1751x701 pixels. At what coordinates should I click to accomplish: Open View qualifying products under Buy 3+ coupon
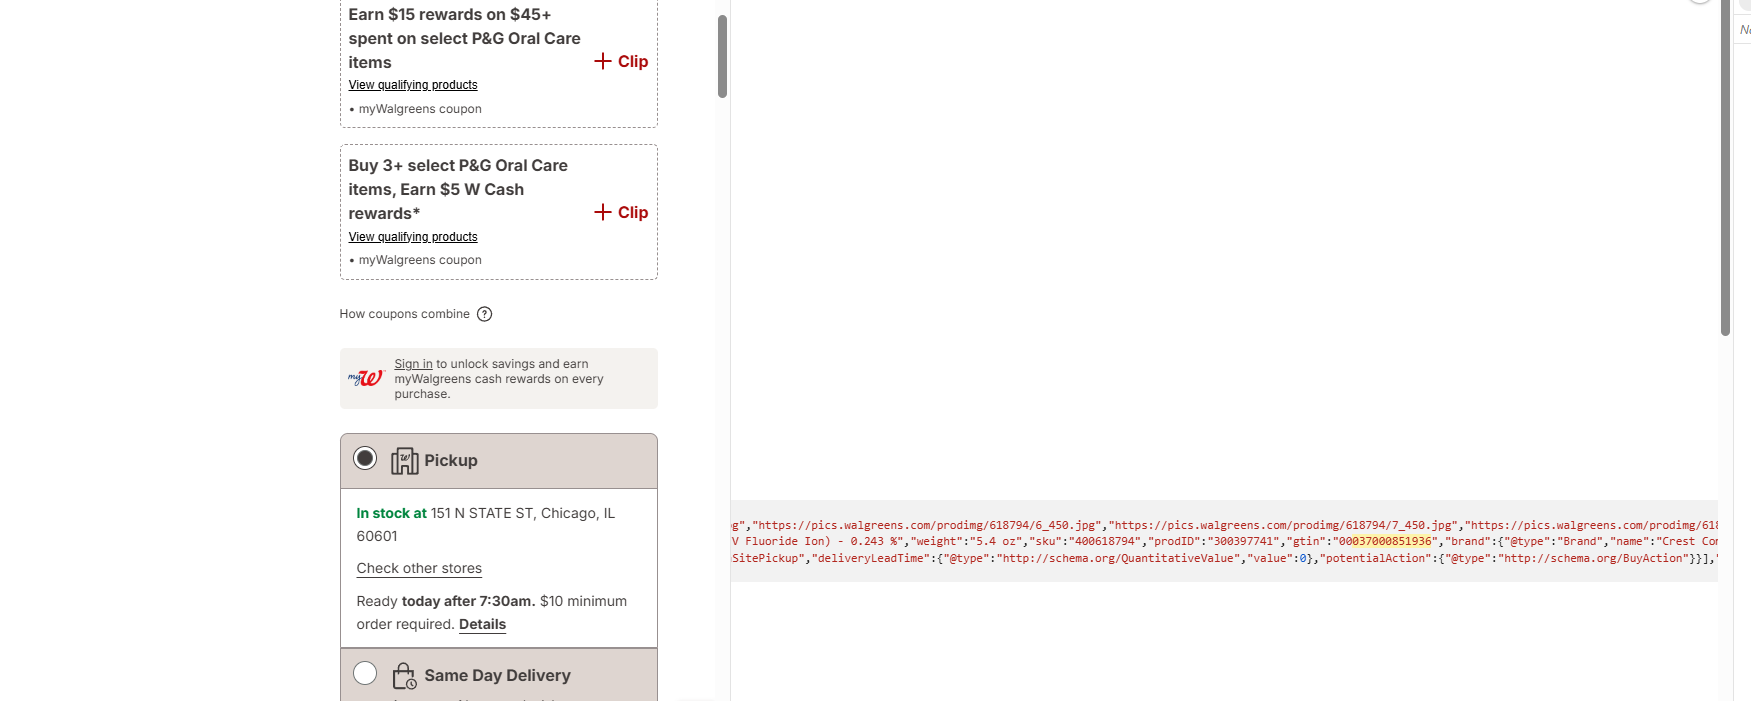click(413, 237)
